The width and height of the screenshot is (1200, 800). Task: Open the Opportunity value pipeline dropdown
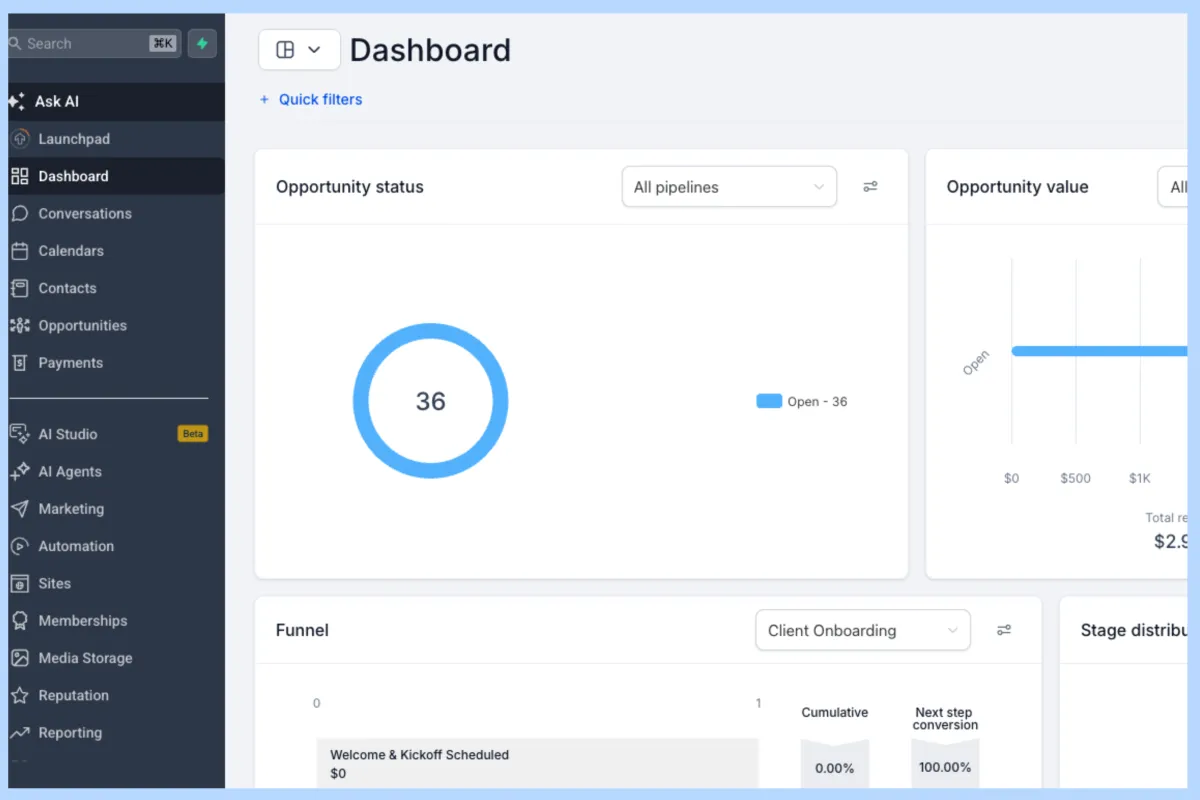pos(1173,187)
